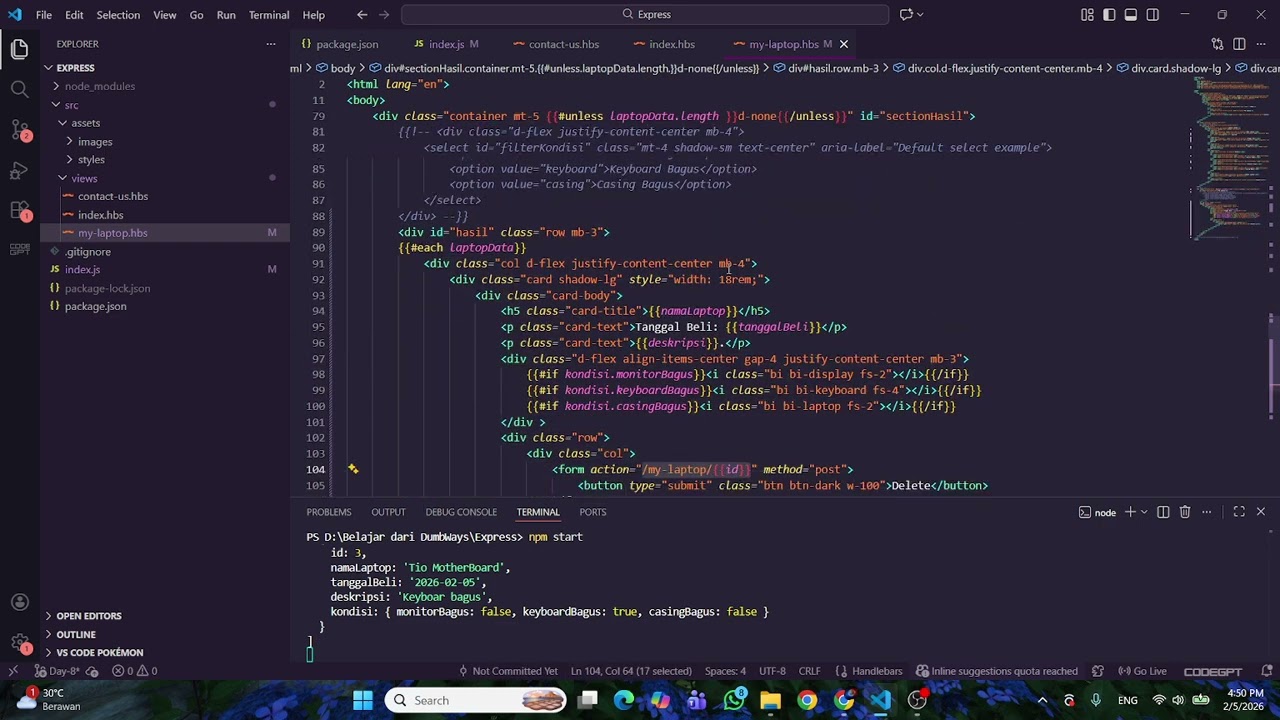The image size is (1280, 720).
Task: Open the File menu
Action: pos(44,15)
